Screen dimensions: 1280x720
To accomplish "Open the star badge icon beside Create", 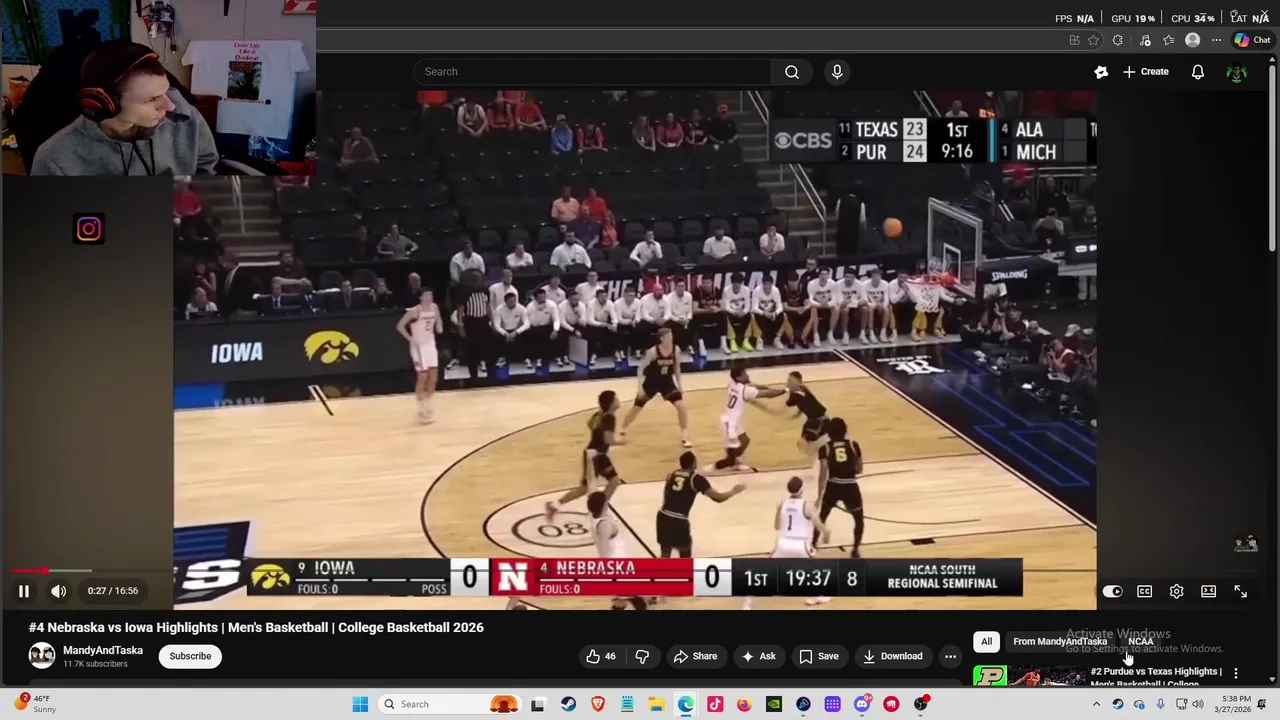I will 1101,72.
